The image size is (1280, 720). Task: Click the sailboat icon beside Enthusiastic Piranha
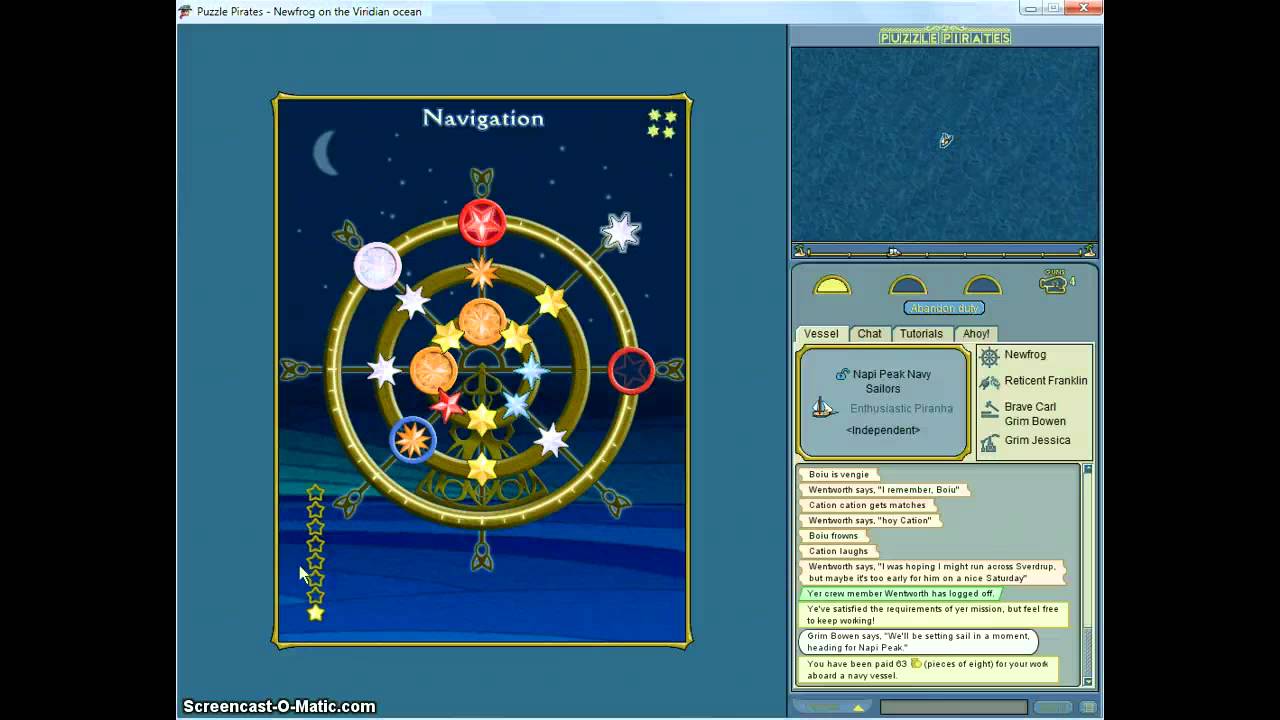point(824,408)
